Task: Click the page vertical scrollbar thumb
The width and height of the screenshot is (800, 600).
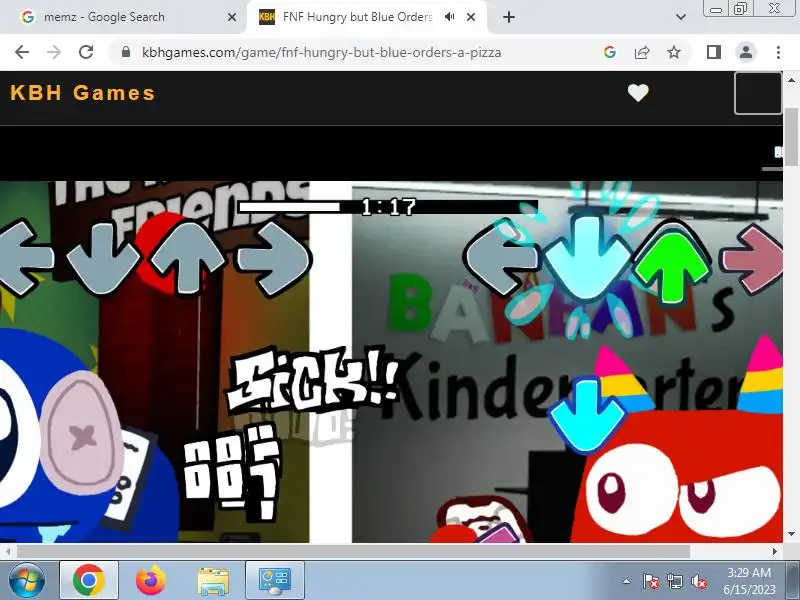Action: pos(791,137)
